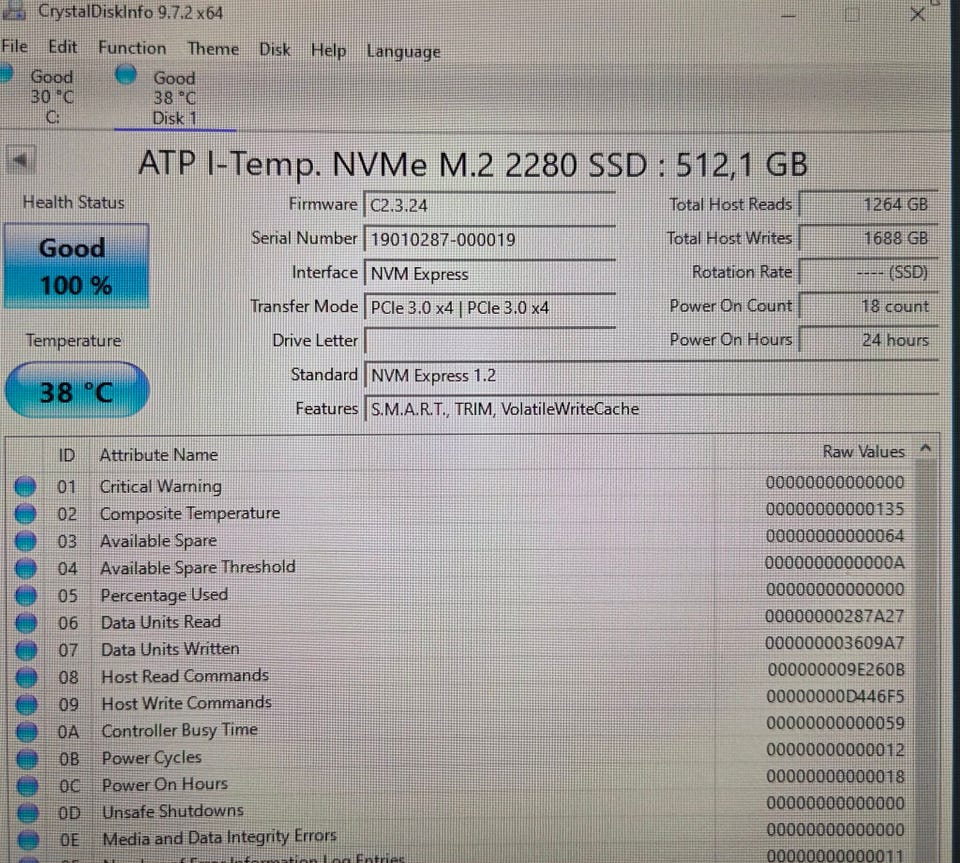Select the Available Spare Threshold row
Screen dimensions: 960x863
point(462,567)
